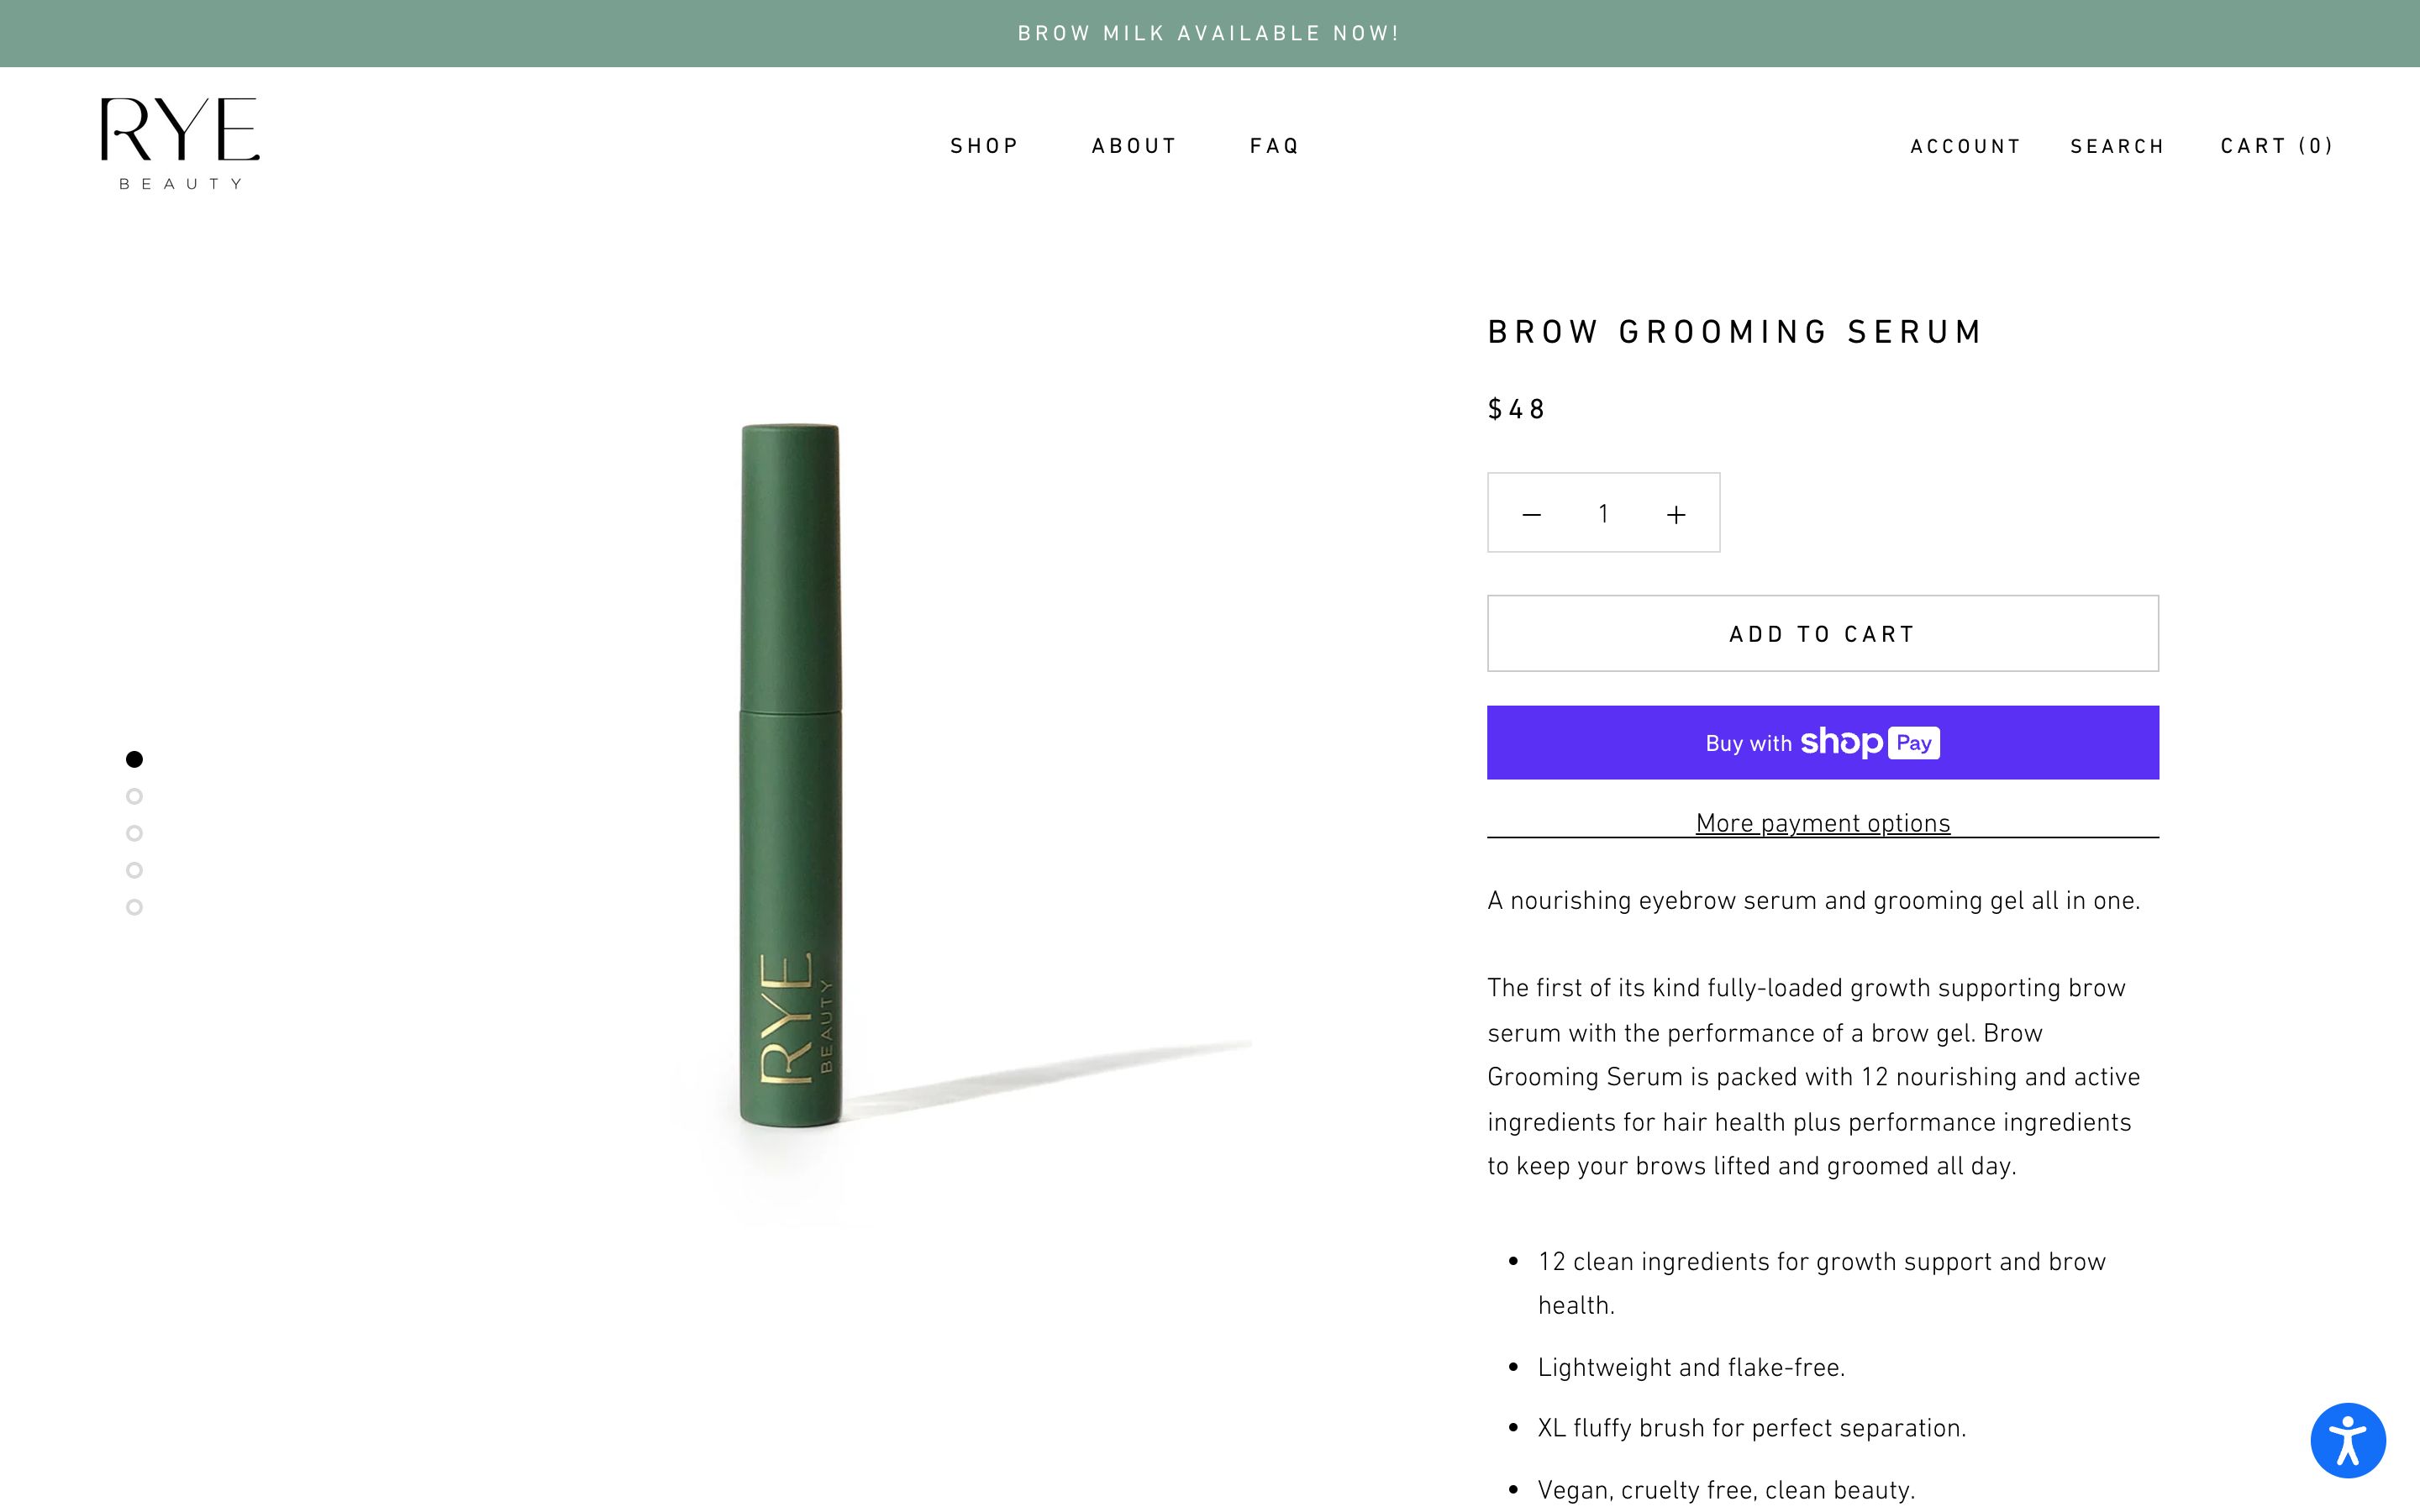Click the quantity input field
Viewport: 2420px width, 1512px height.
click(1603, 513)
